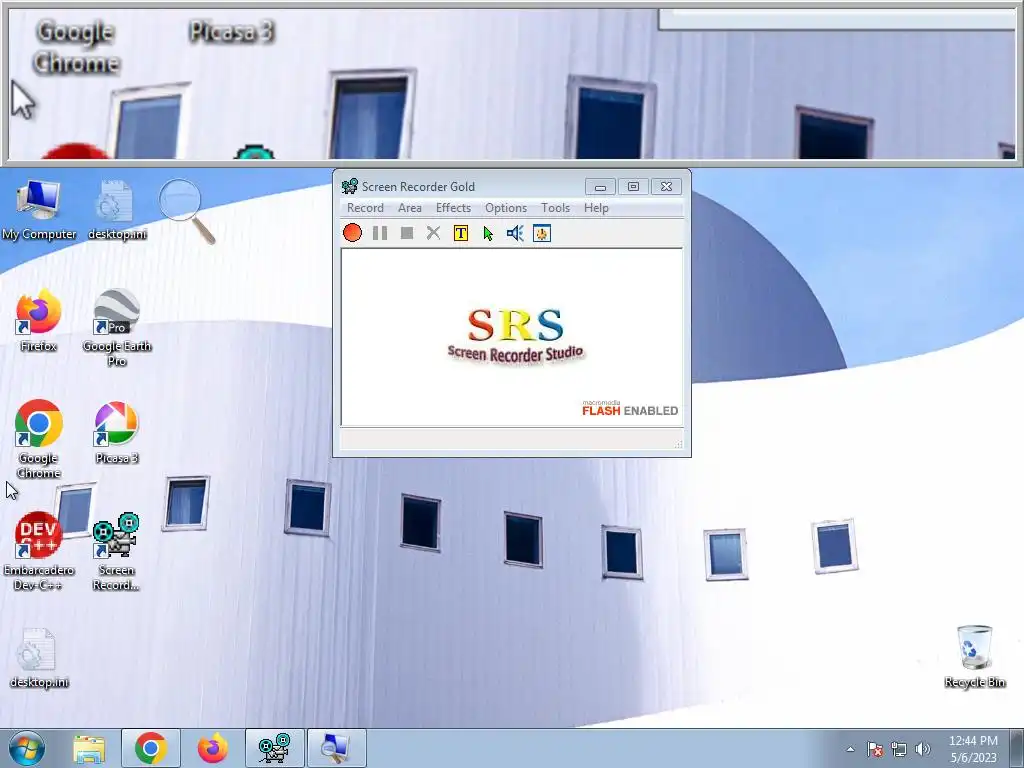1024x768 pixels.
Task: Select the Firefox desktop shortcut
Action: (39, 321)
